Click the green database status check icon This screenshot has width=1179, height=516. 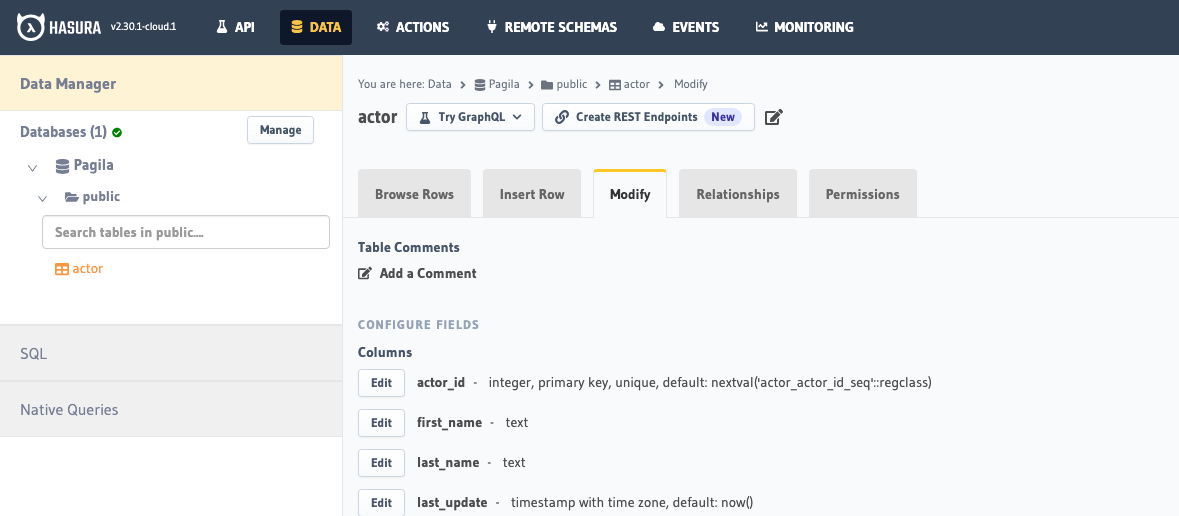pos(117,132)
